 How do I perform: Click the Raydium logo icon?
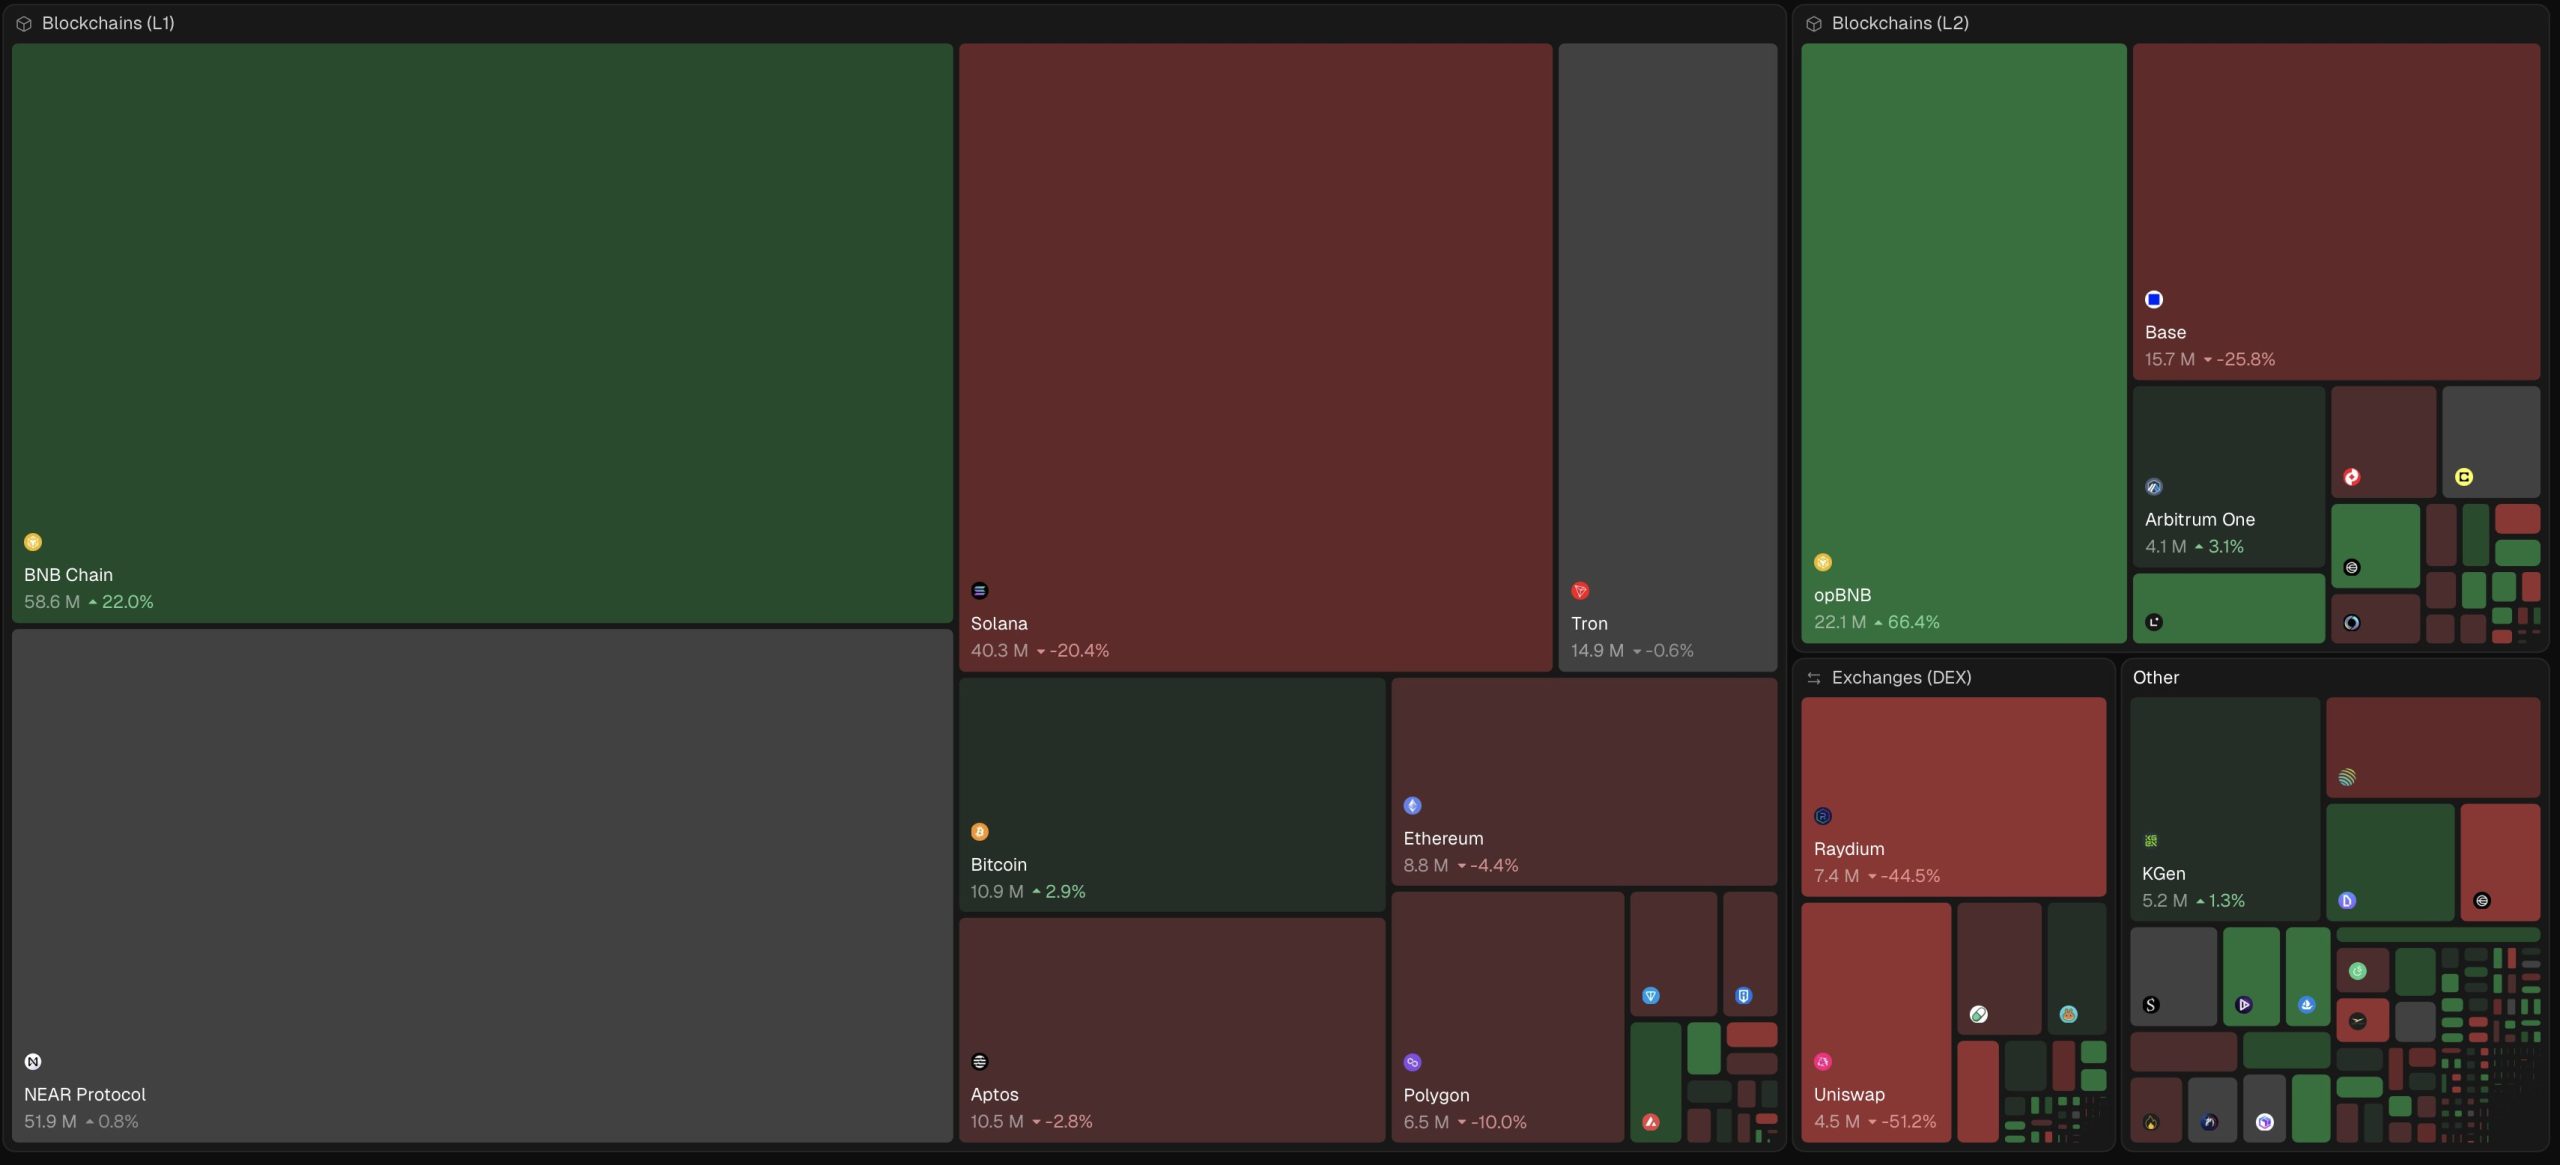coord(1823,816)
